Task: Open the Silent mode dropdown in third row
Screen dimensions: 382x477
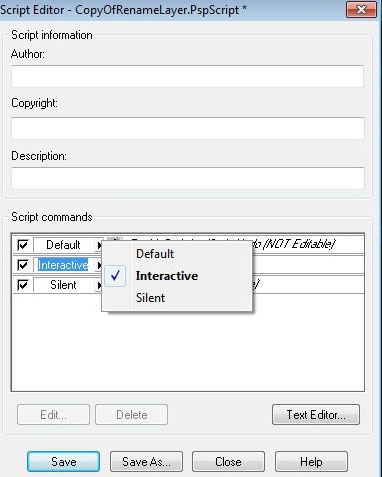Action: tap(68, 285)
